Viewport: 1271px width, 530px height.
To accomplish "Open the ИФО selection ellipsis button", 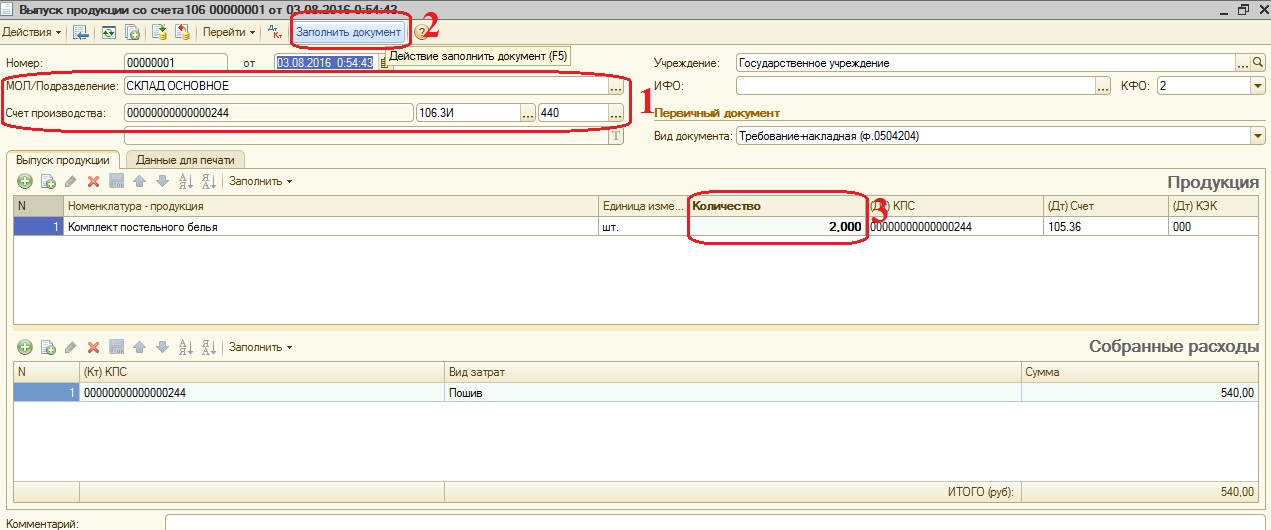I will [1103, 87].
